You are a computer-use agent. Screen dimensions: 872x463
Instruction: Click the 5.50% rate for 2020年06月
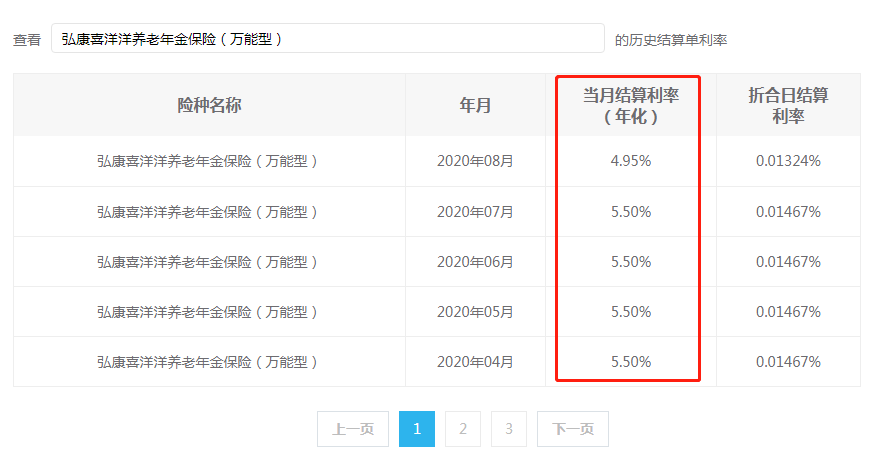[x=631, y=262]
